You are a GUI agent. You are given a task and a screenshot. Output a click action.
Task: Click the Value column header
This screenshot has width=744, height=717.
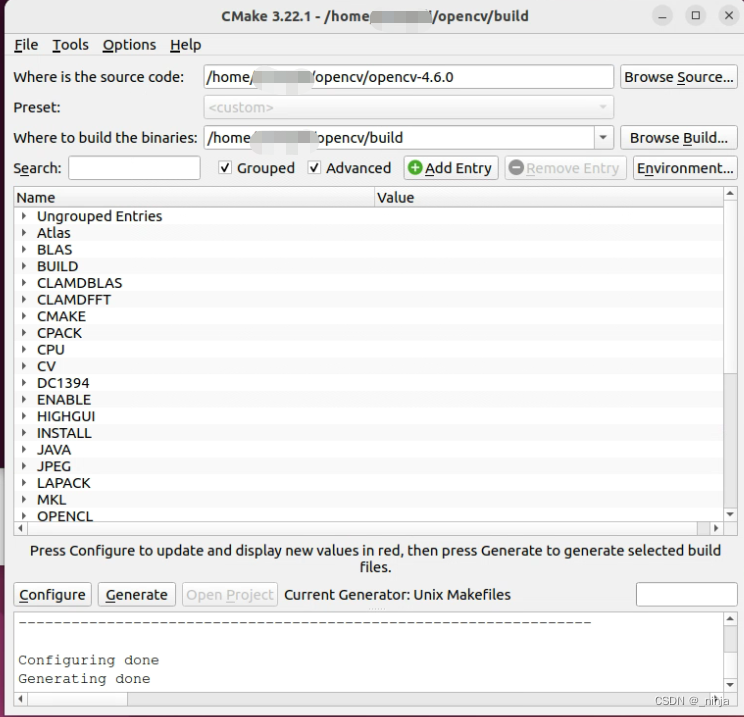pos(549,197)
